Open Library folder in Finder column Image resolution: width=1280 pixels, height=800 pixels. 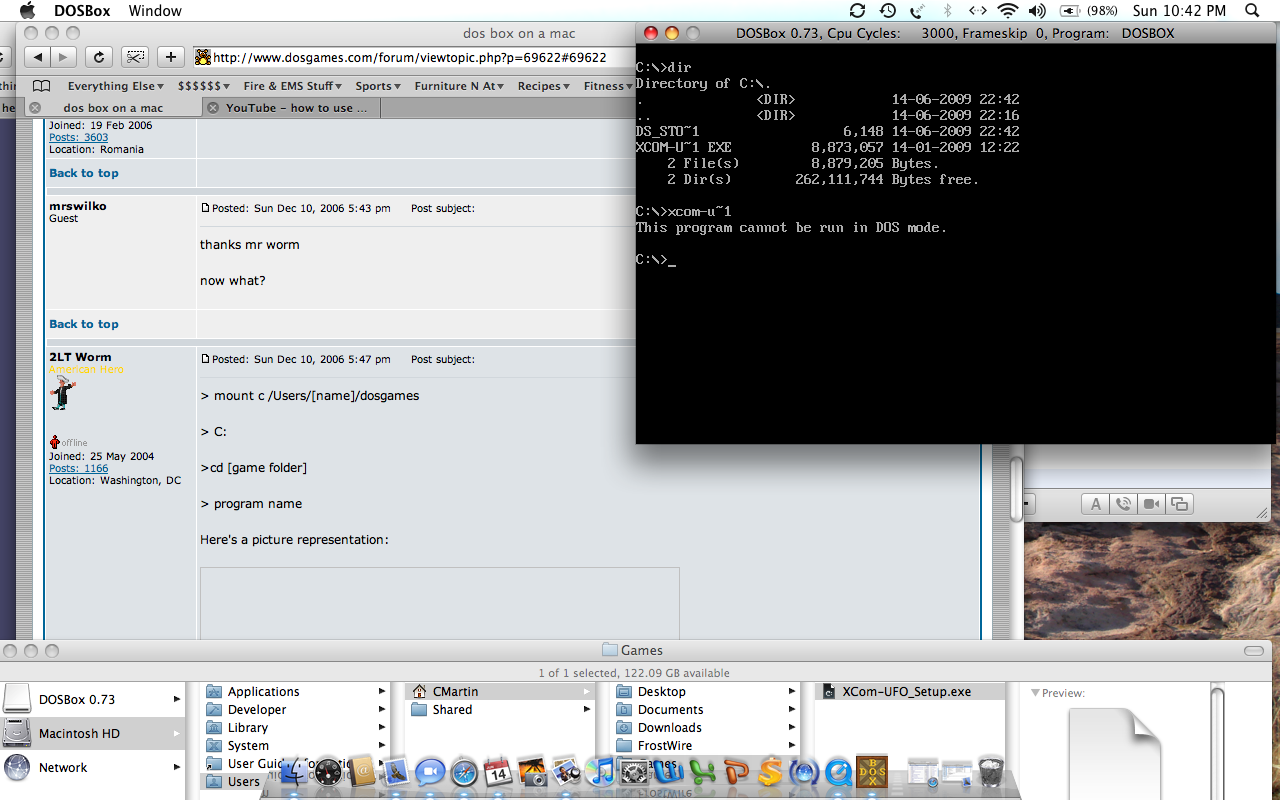pyautogui.click(x=296, y=727)
